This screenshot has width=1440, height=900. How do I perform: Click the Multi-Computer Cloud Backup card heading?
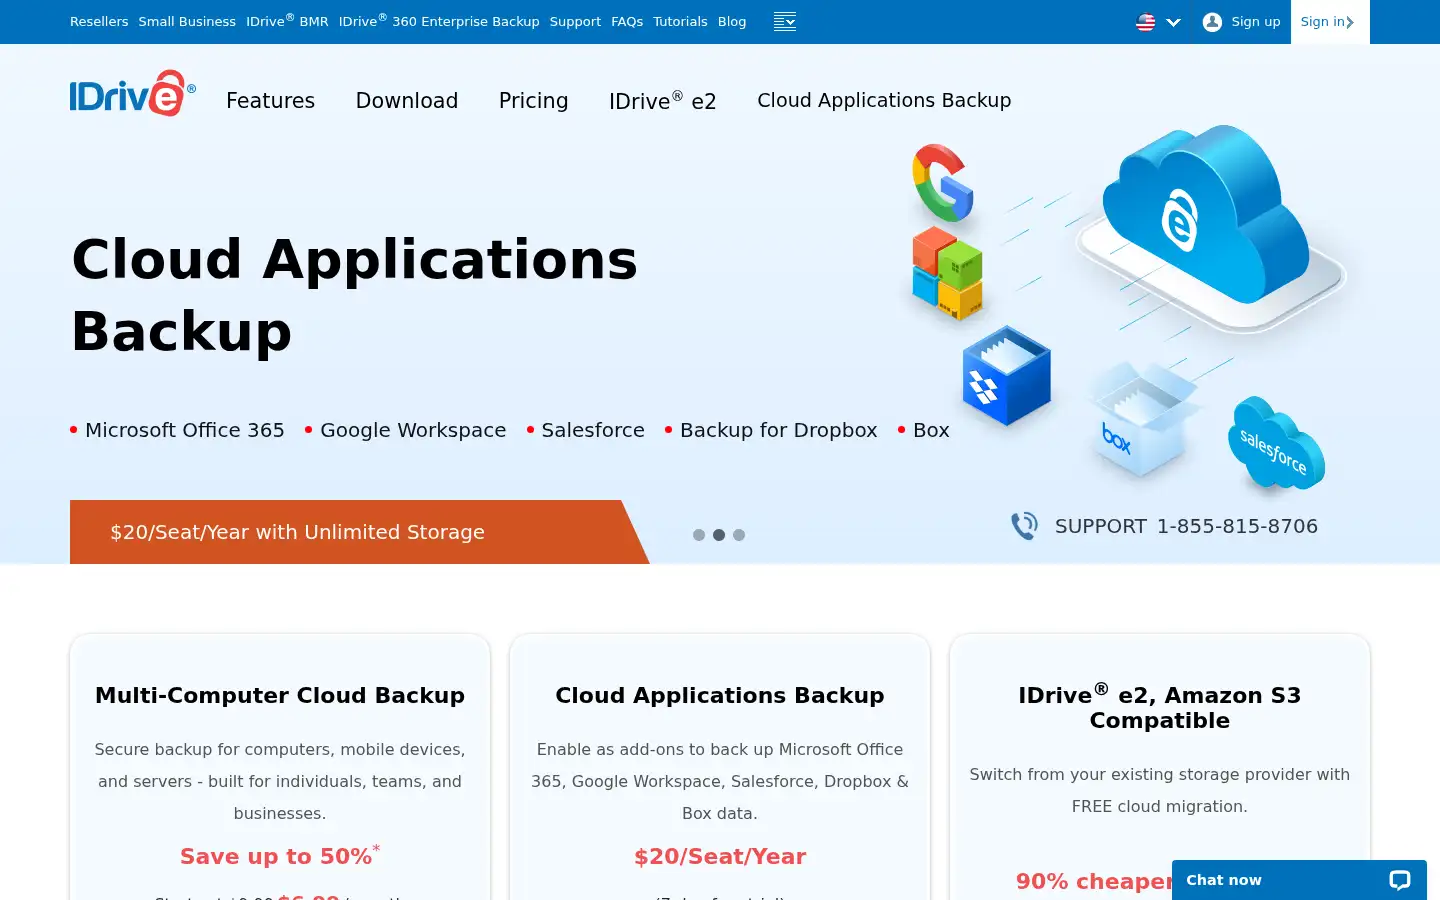[x=280, y=695]
